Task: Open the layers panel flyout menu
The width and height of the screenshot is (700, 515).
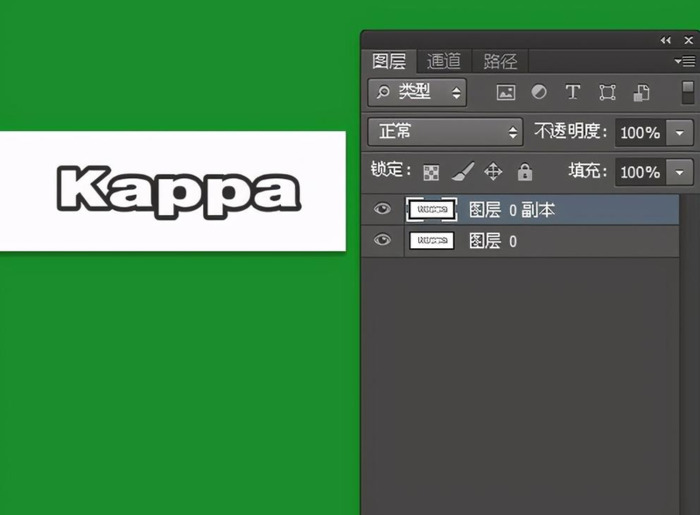Action: coord(684,61)
